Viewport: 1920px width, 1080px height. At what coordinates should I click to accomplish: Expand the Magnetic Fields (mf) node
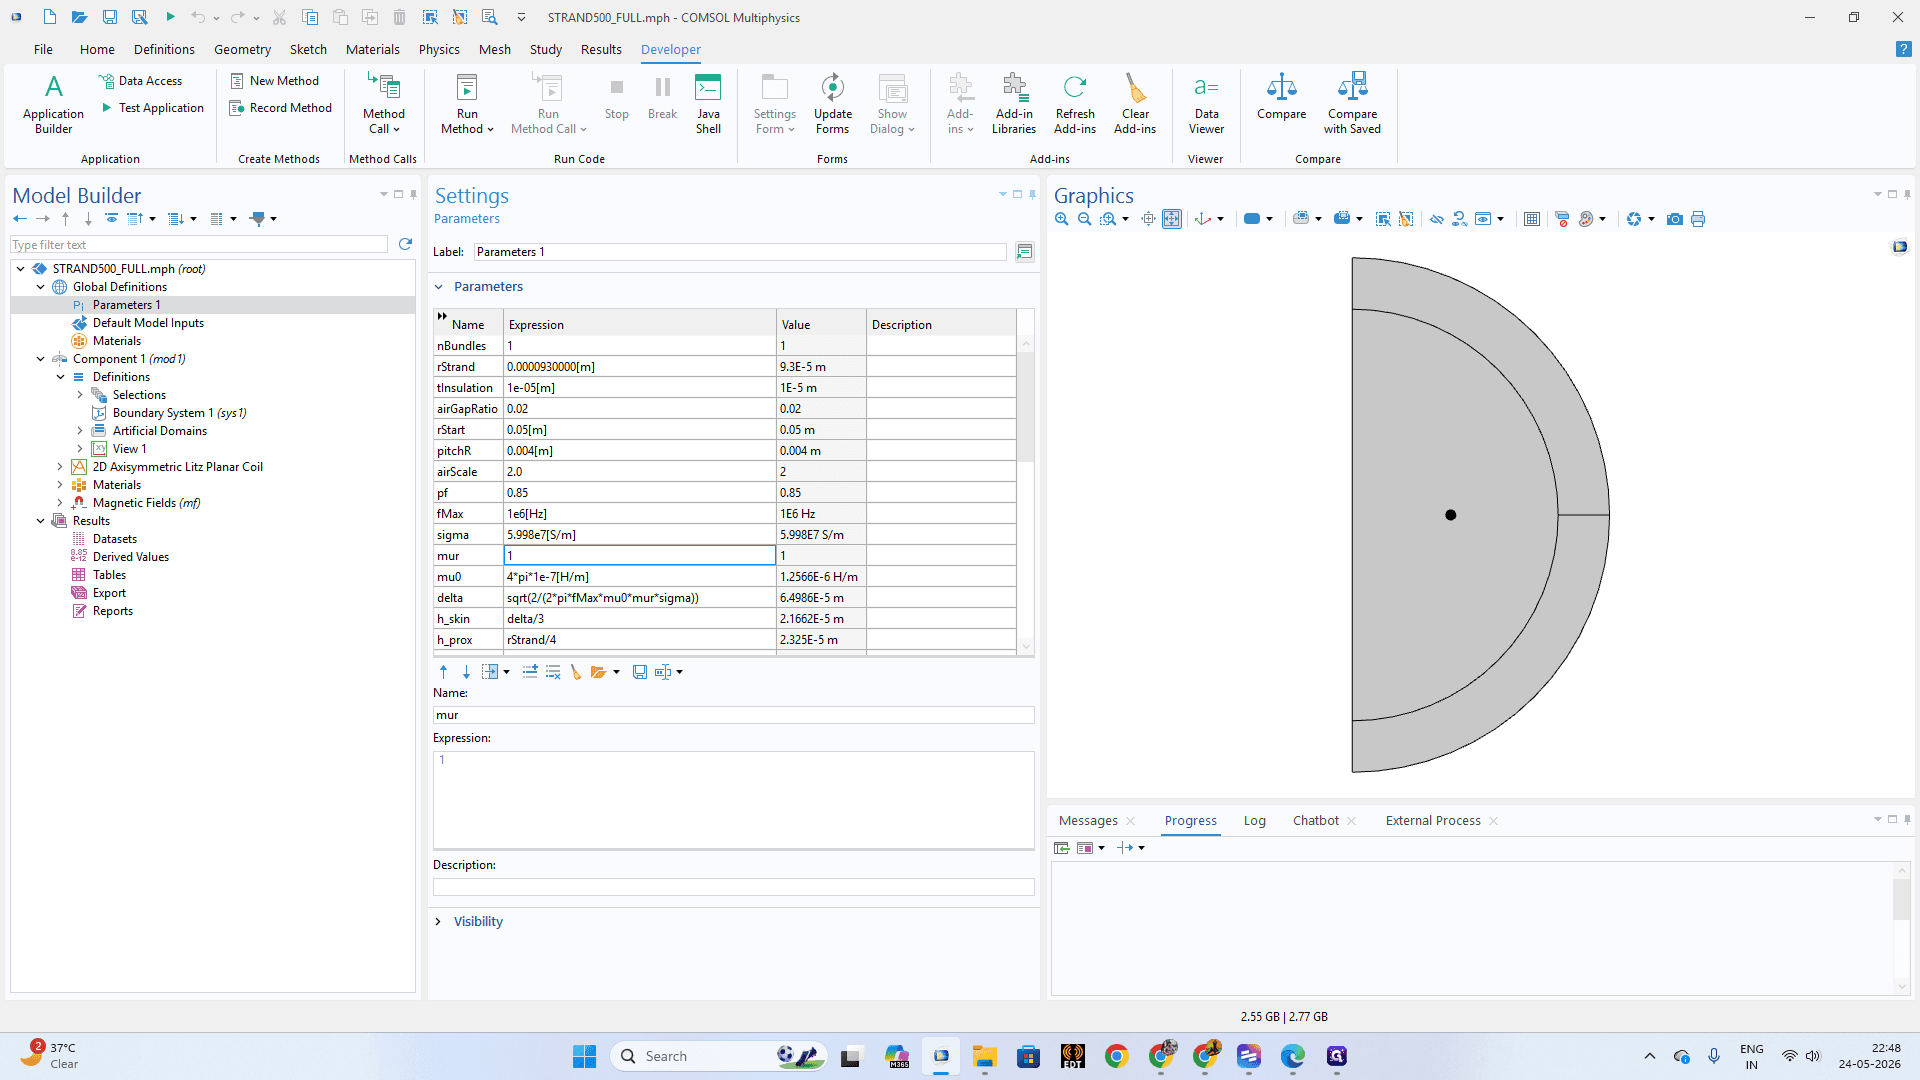tap(60, 503)
